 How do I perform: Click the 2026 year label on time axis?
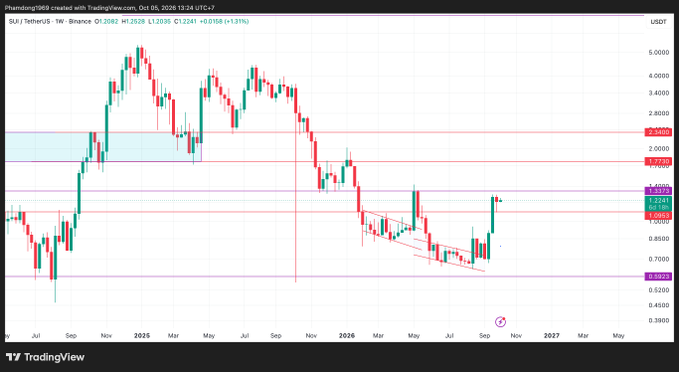[x=347, y=336]
